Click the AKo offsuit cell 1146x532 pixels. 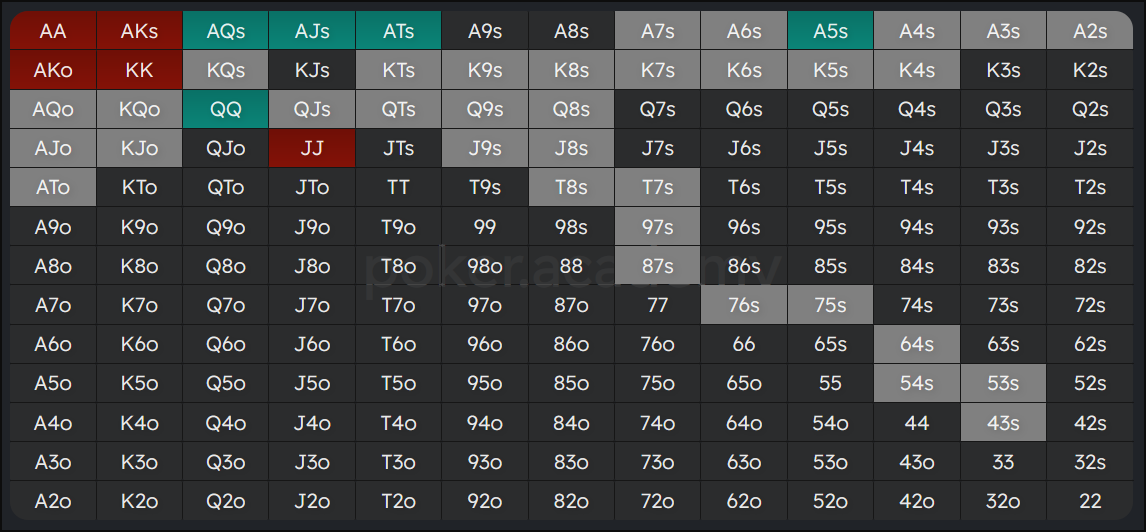pos(53,70)
